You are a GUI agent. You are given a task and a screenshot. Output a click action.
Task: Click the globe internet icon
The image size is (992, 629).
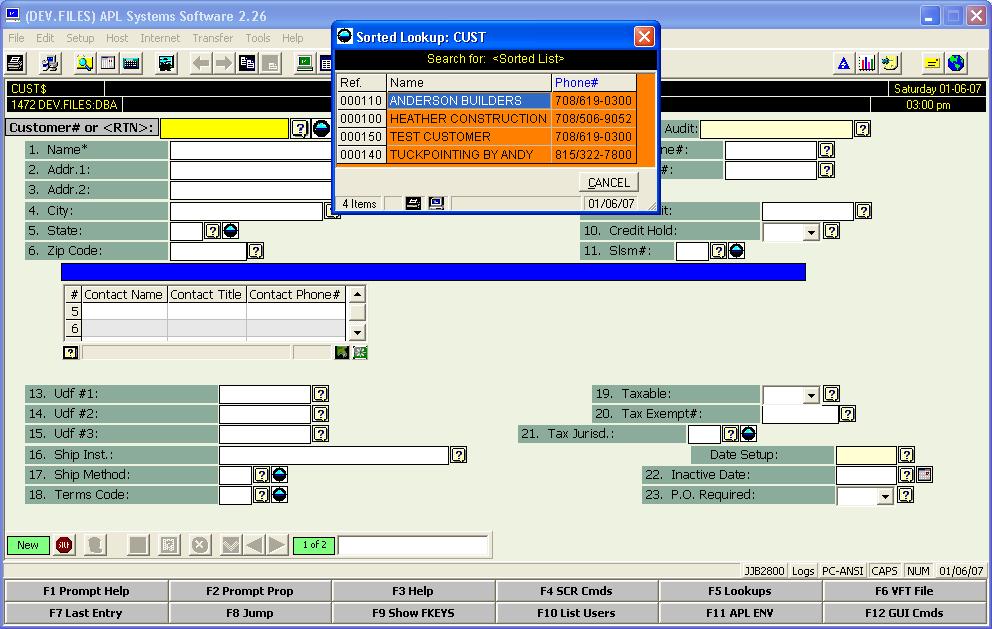(956, 63)
